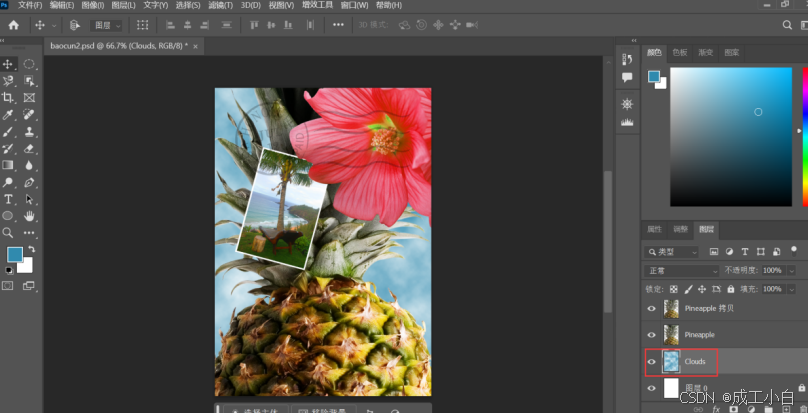Click the hue spectrum strip
The height and width of the screenshot is (414, 808).
tap(805, 137)
